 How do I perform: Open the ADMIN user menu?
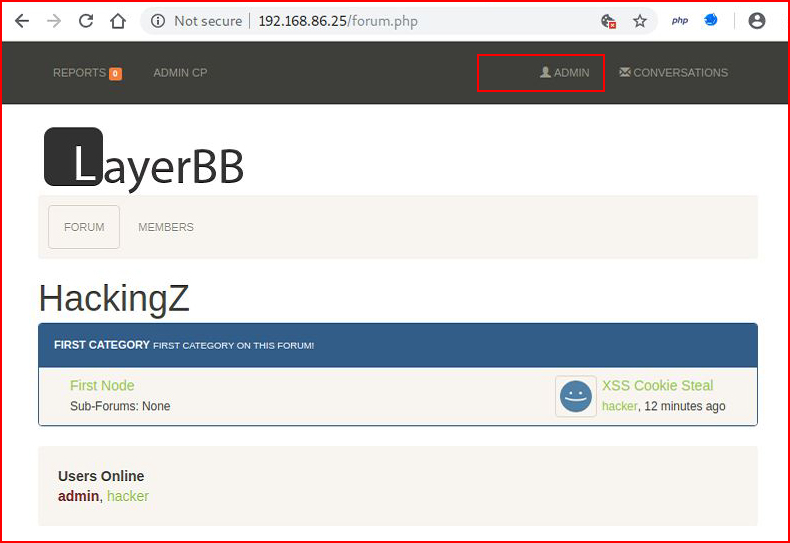pos(564,73)
